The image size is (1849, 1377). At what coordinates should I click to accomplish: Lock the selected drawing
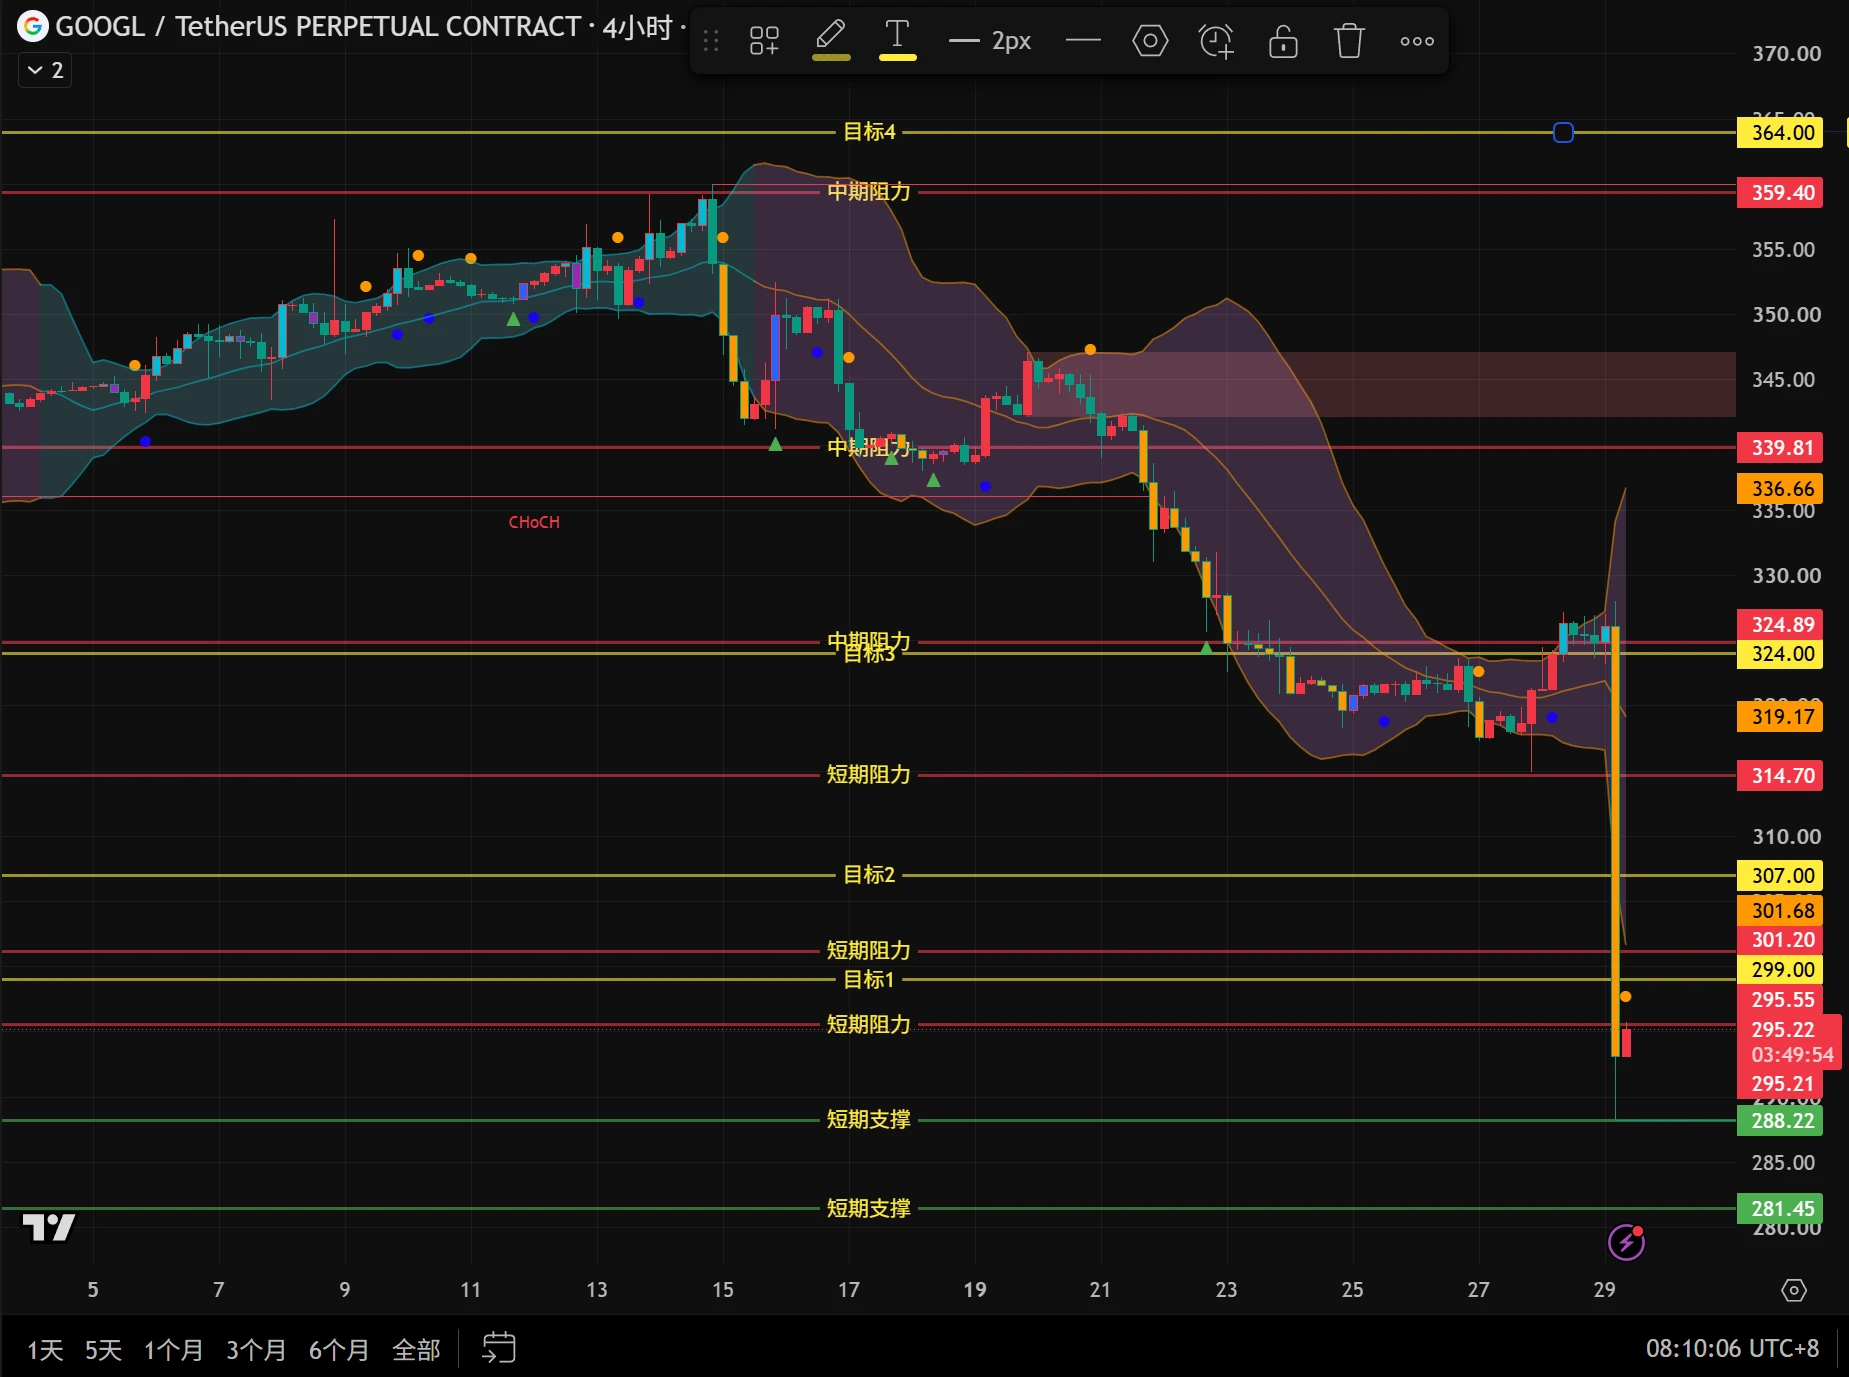tap(1283, 41)
